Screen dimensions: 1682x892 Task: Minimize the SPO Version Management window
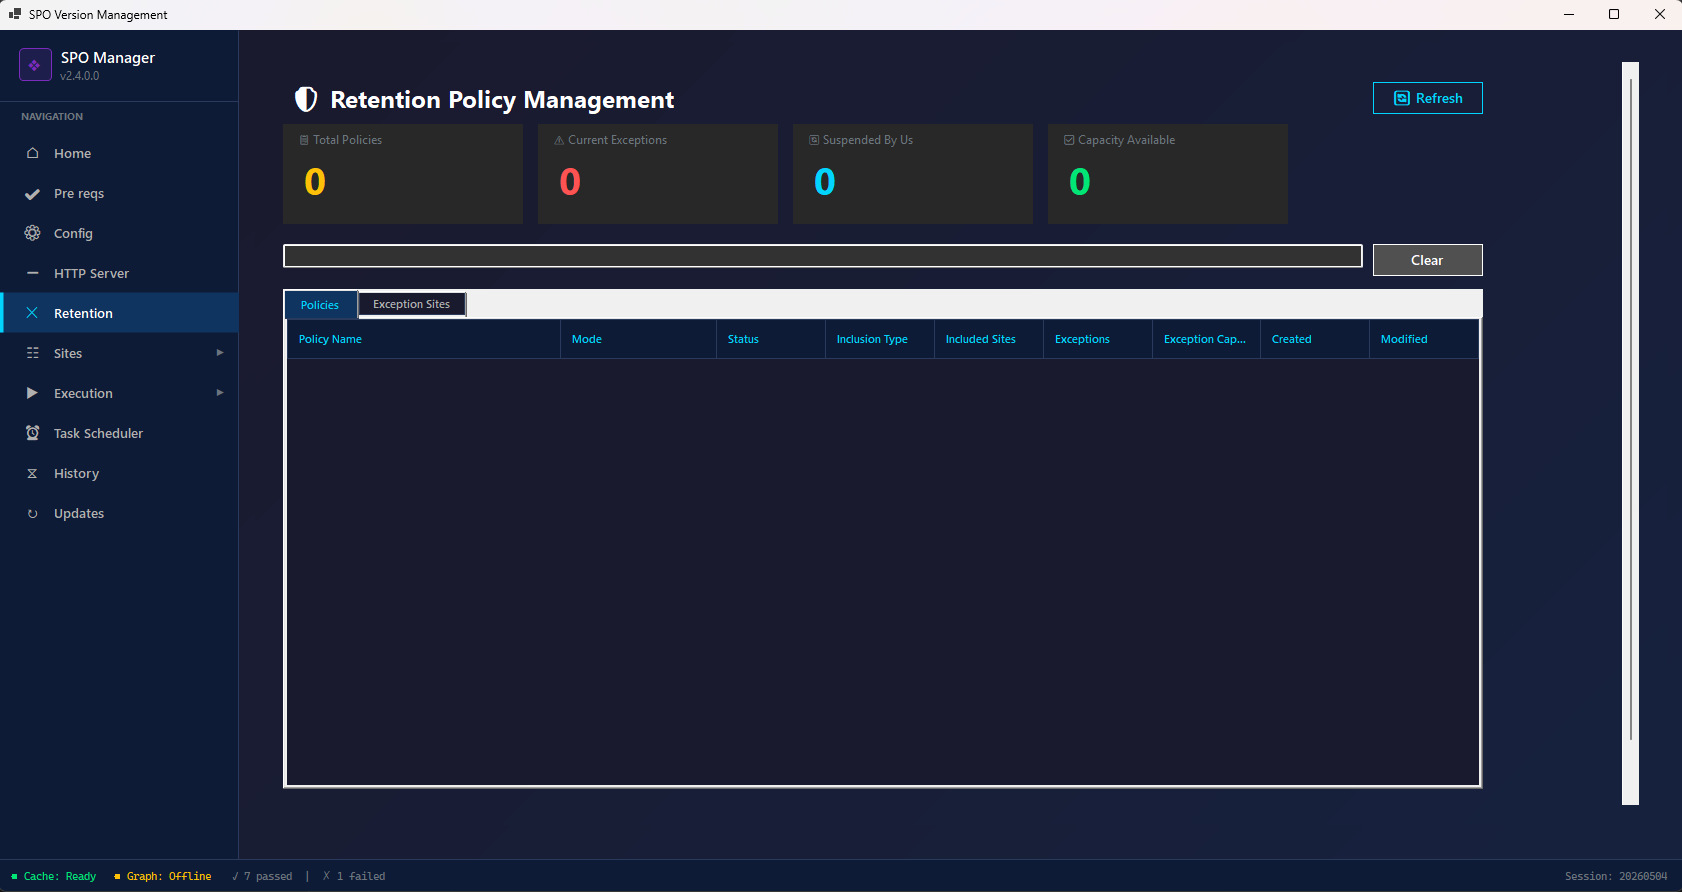coord(1569,14)
